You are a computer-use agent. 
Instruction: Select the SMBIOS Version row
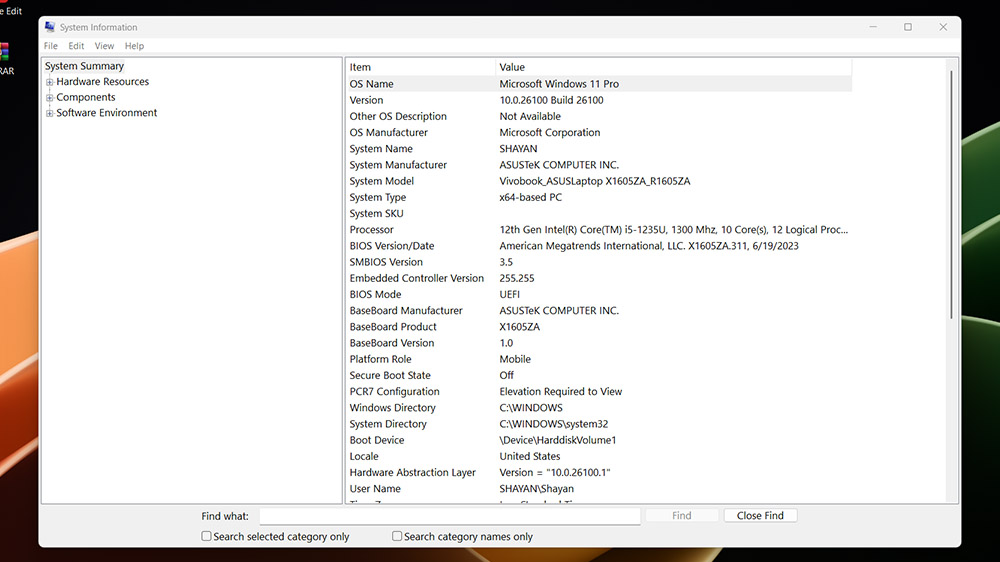(599, 262)
